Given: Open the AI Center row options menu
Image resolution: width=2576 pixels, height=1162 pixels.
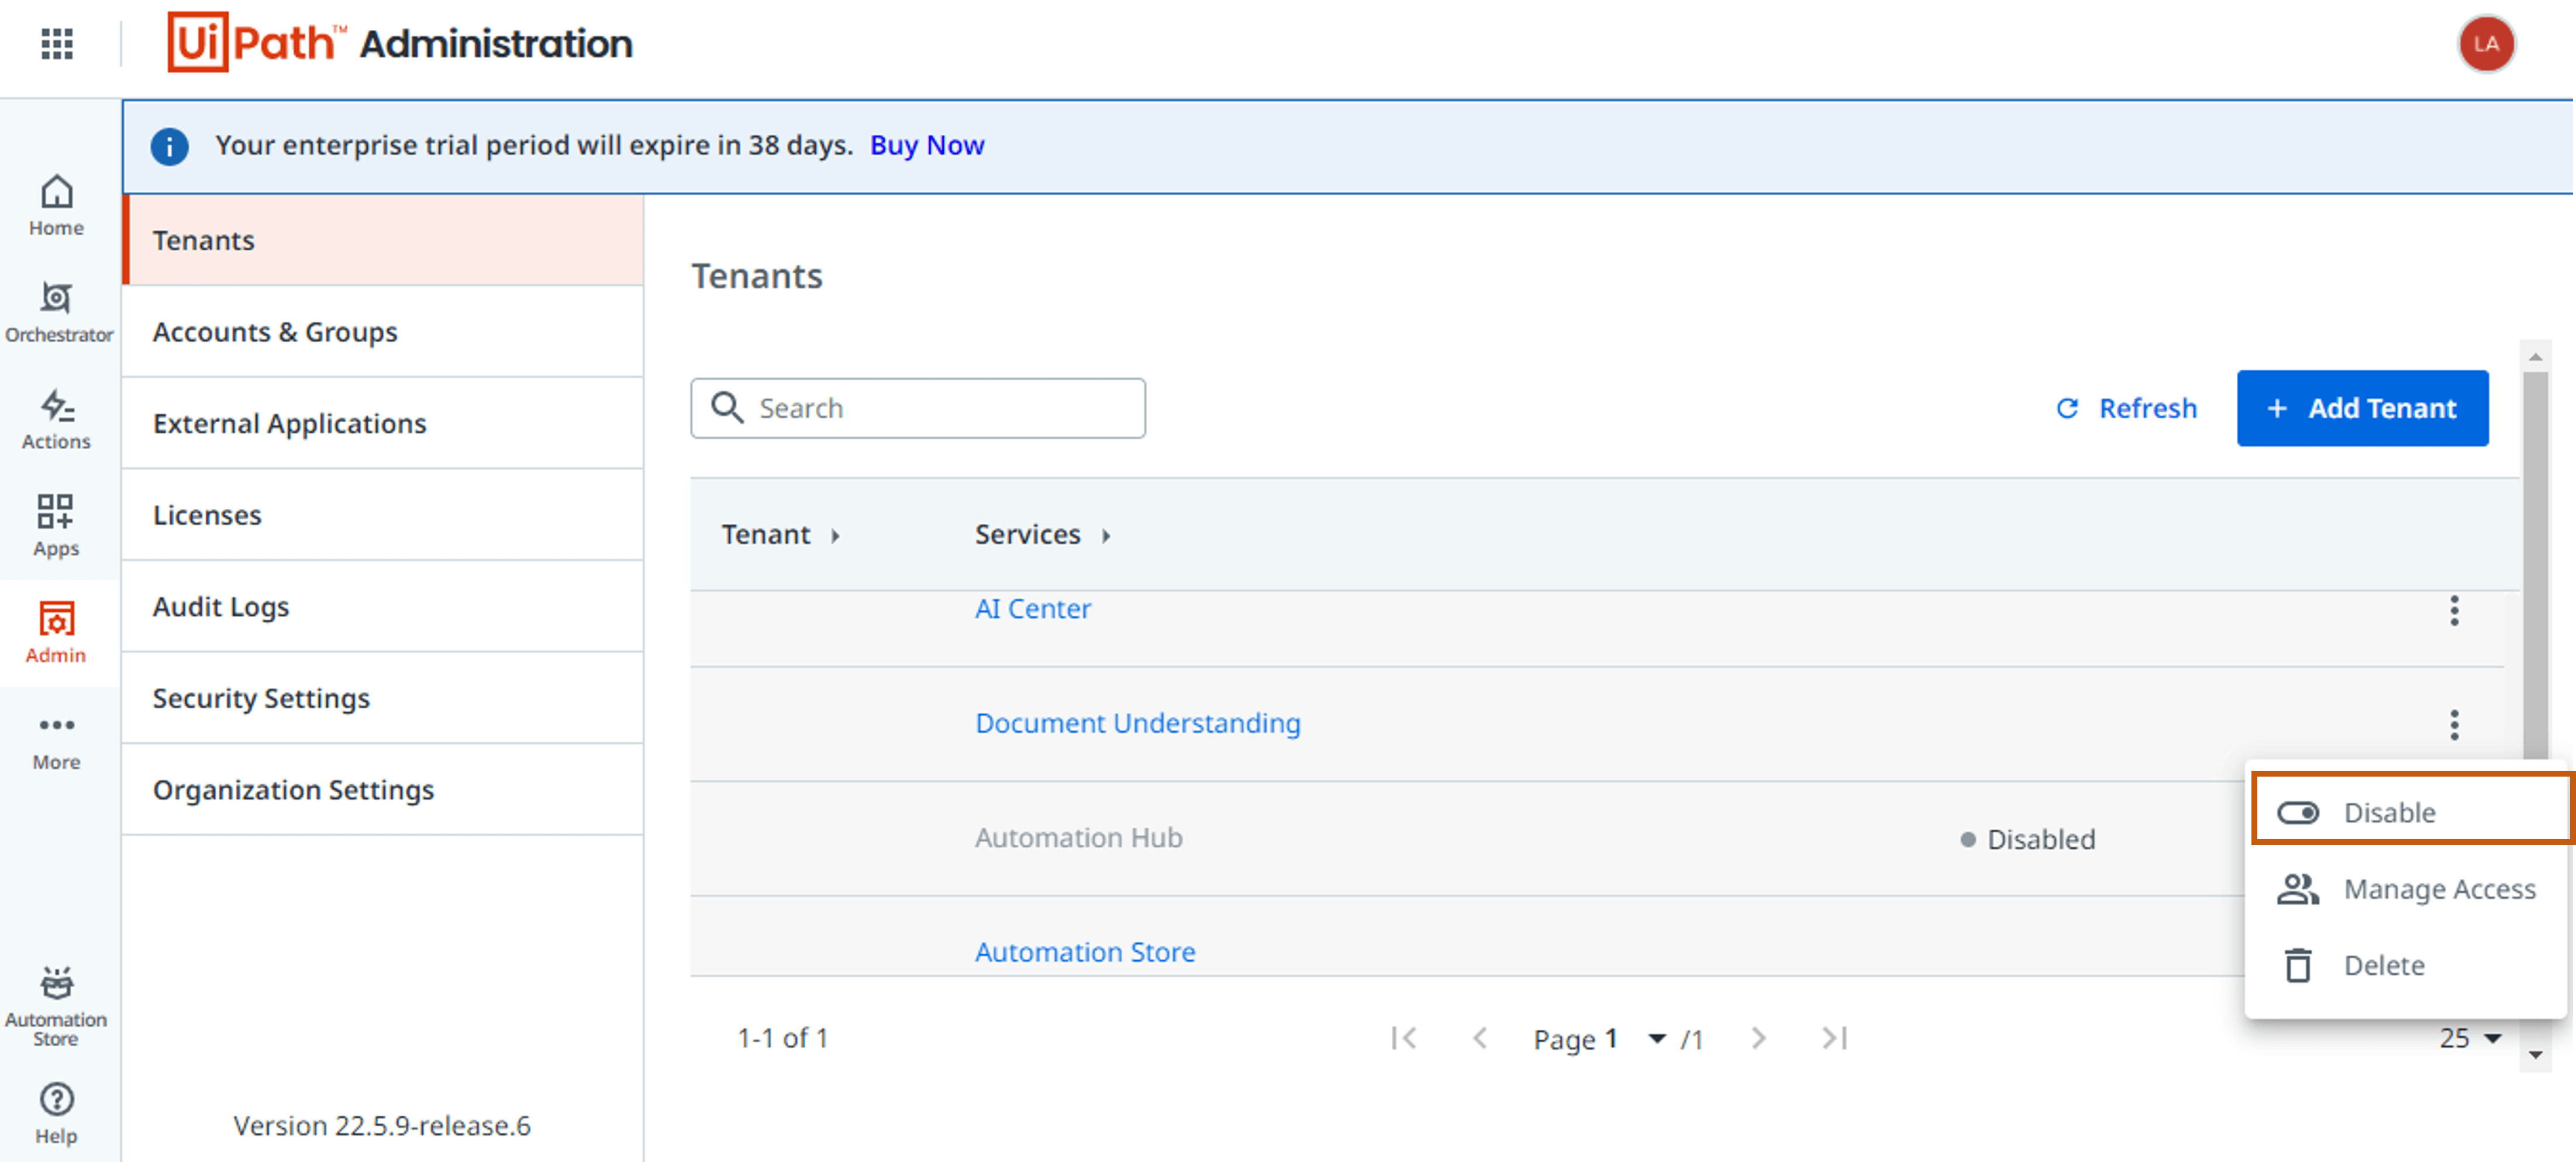Looking at the screenshot, I should coord(2453,611).
